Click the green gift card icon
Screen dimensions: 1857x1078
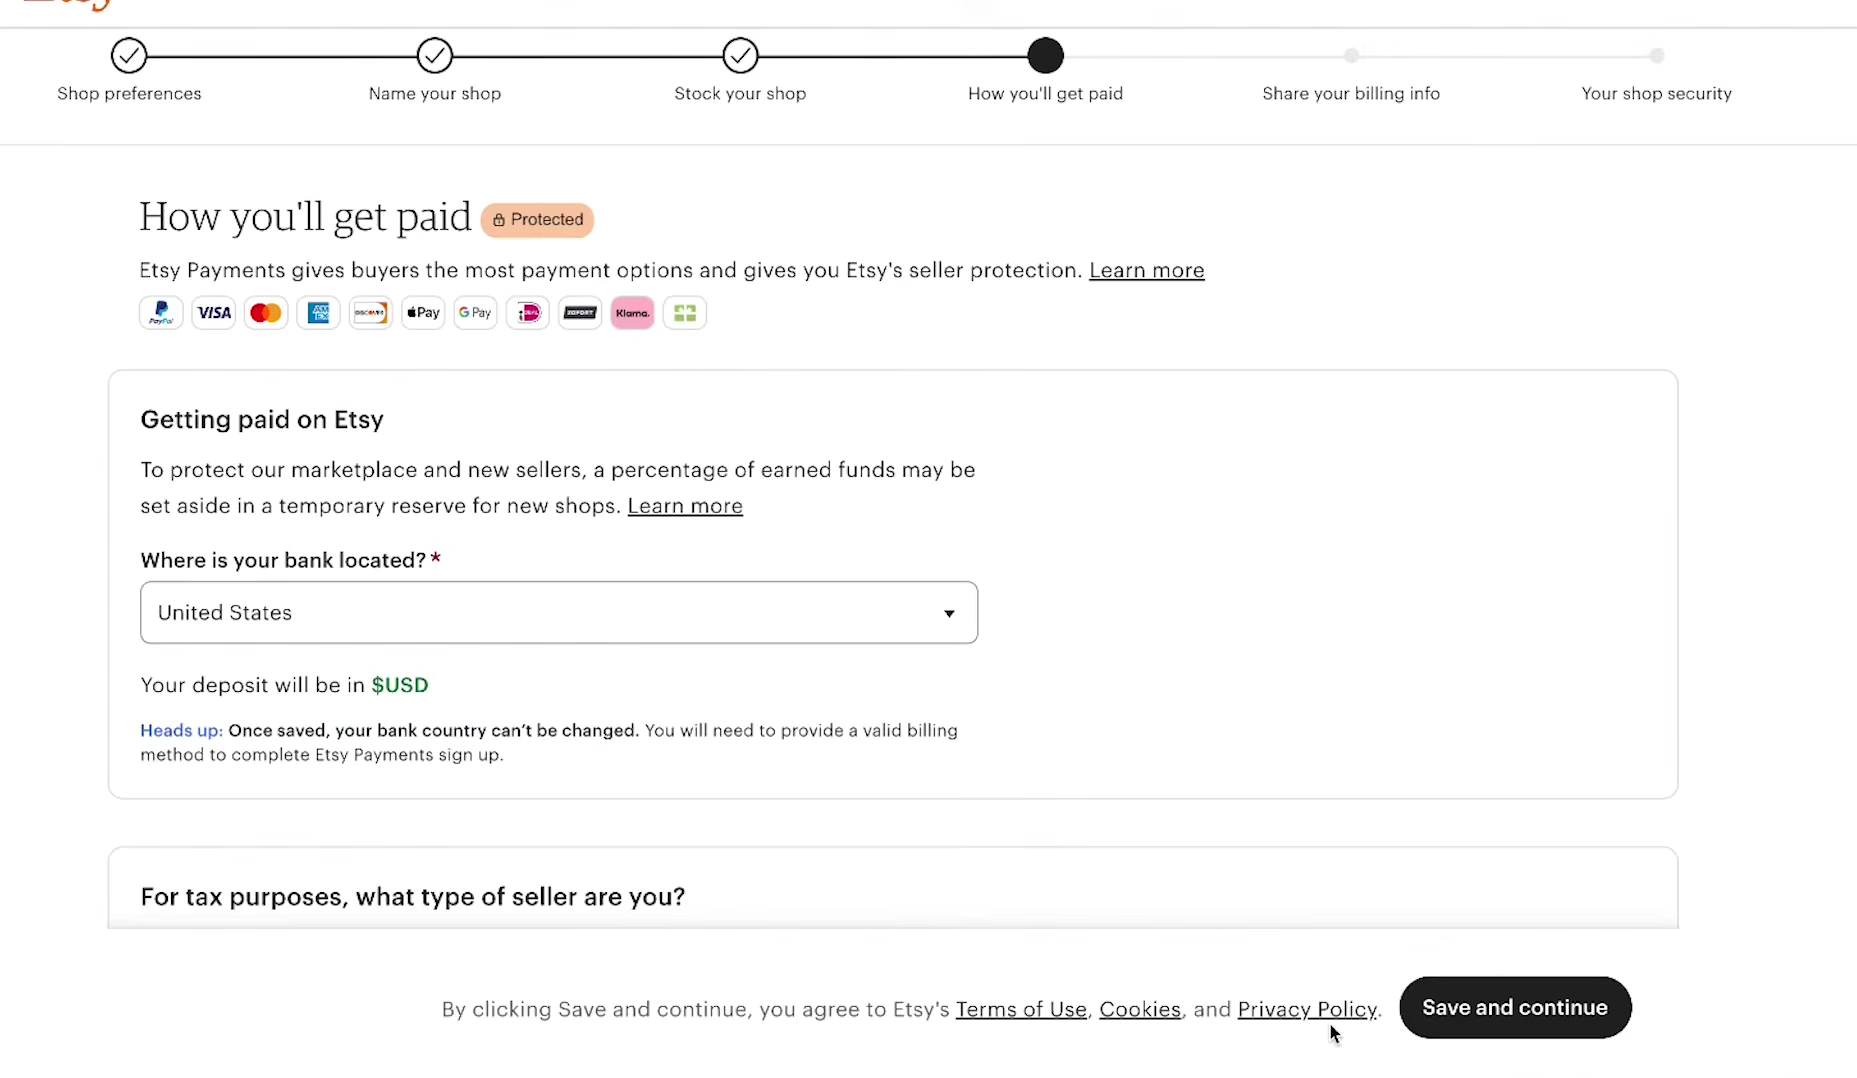685,313
